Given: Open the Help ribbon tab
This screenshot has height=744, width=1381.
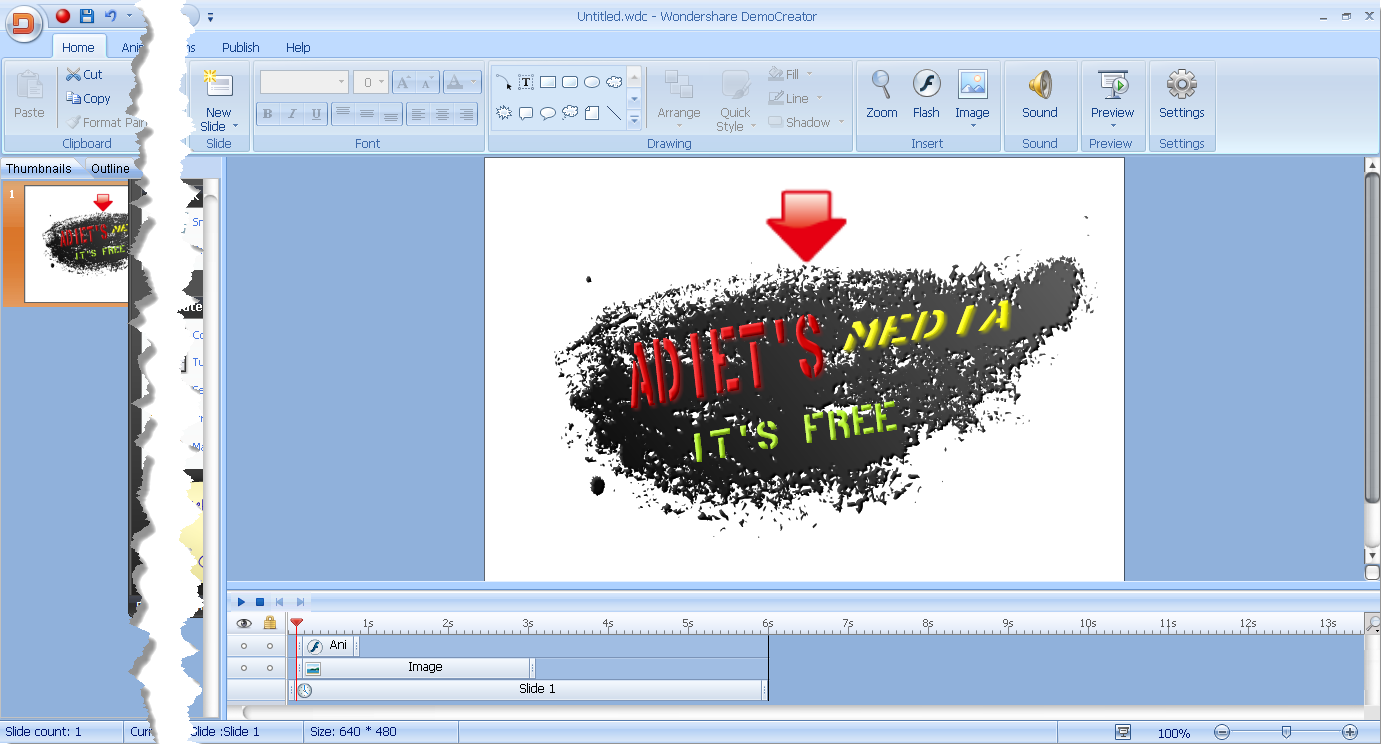Looking at the screenshot, I should [298, 47].
